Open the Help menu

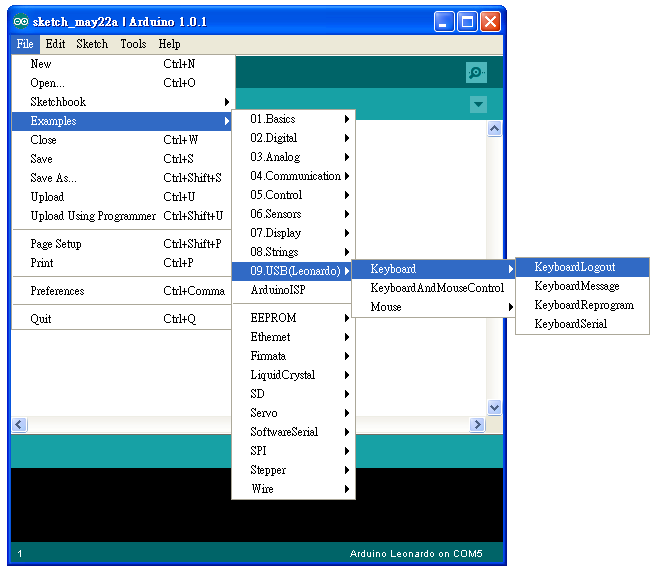pos(169,44)
